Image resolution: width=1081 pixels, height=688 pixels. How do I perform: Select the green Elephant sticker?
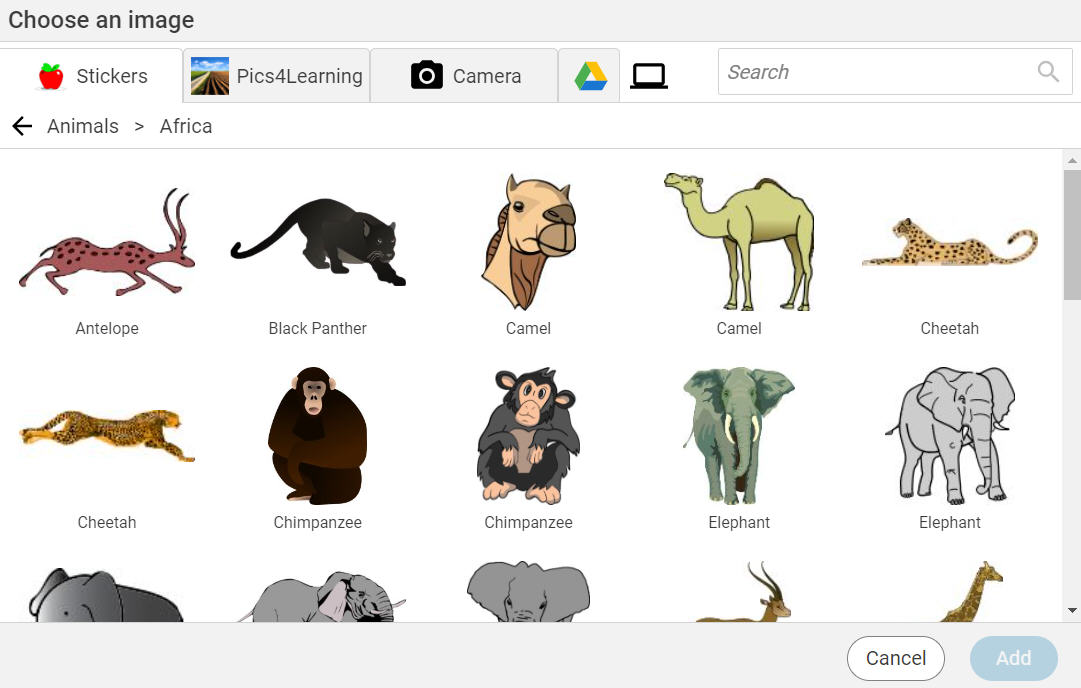tap(739, 435)
